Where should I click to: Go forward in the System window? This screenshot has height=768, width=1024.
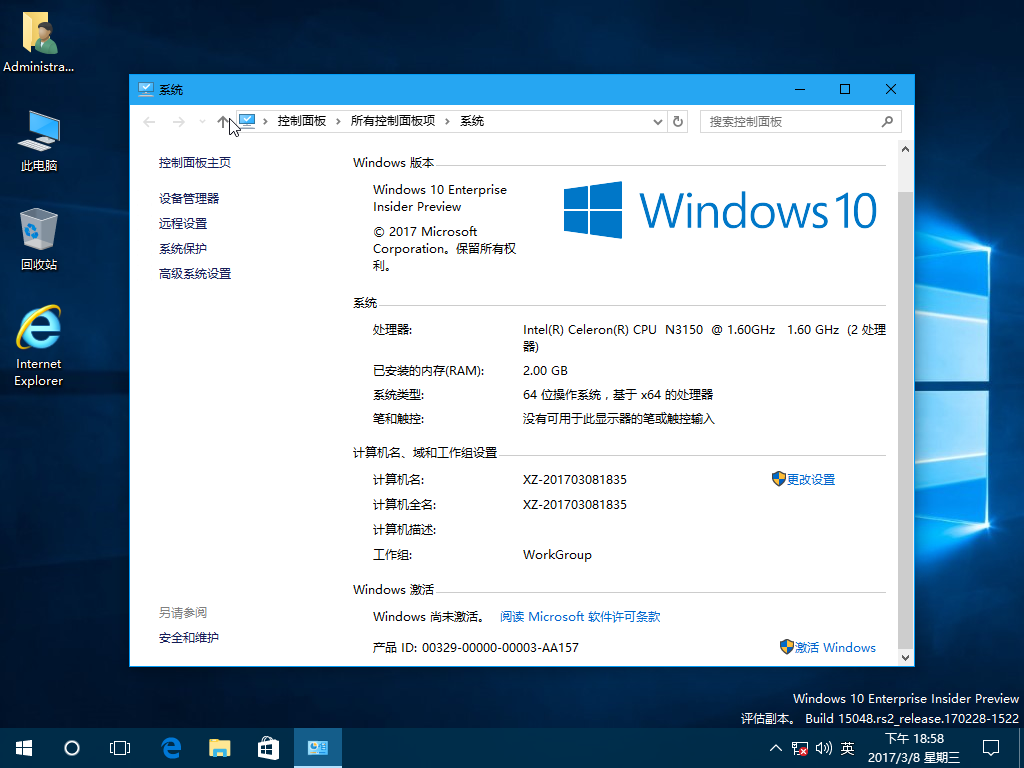[x=178, y=121]
